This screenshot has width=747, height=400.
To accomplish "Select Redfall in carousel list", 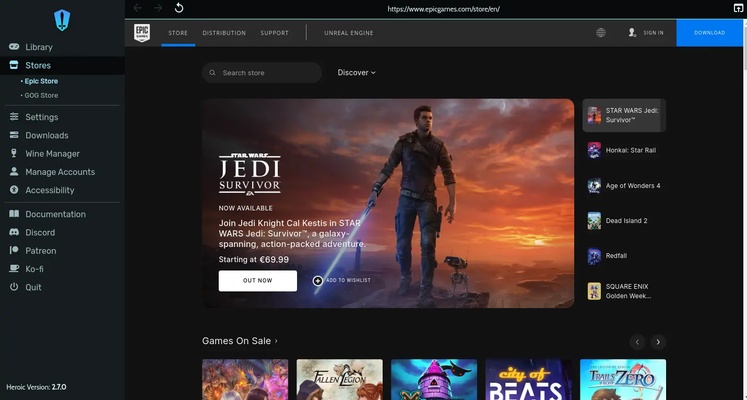I will point(624,256).
